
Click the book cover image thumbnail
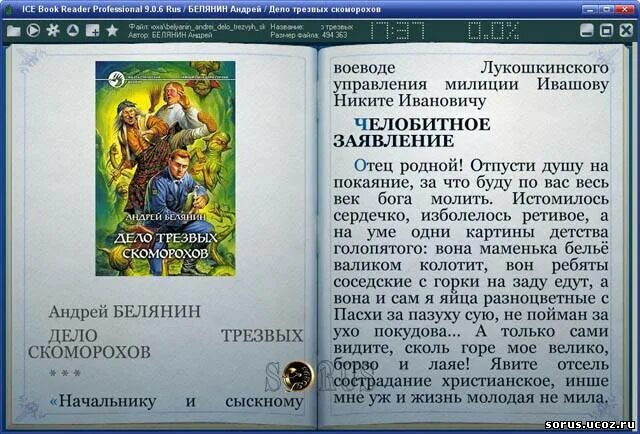(165, 168)
